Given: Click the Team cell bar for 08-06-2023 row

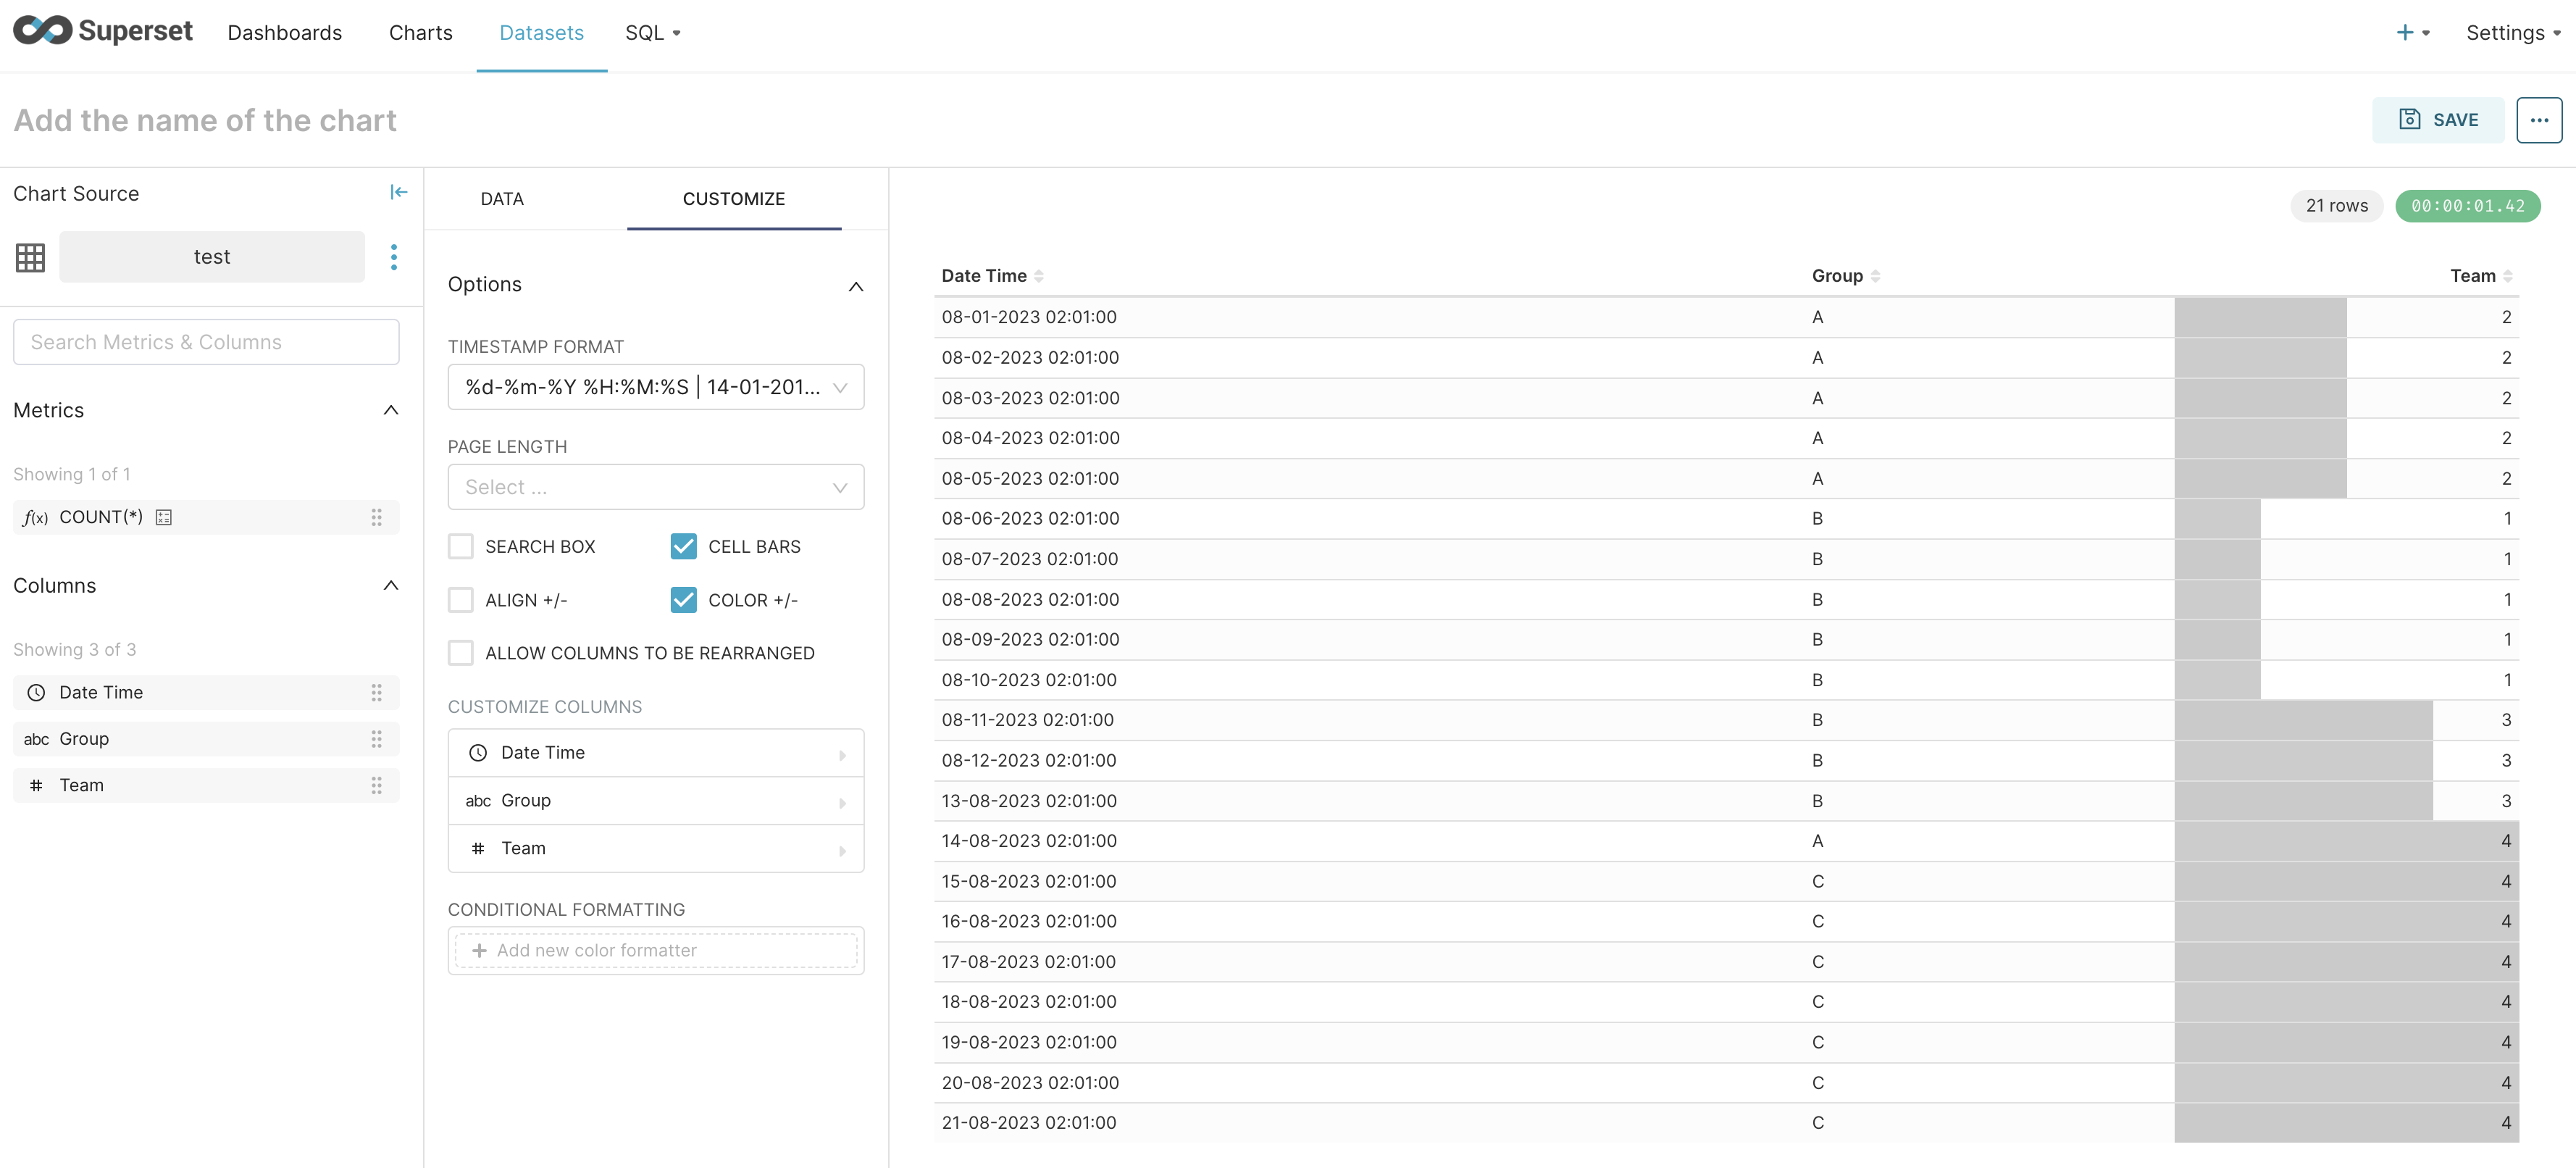Looking at the screenshot, I should pos(2217,518).
